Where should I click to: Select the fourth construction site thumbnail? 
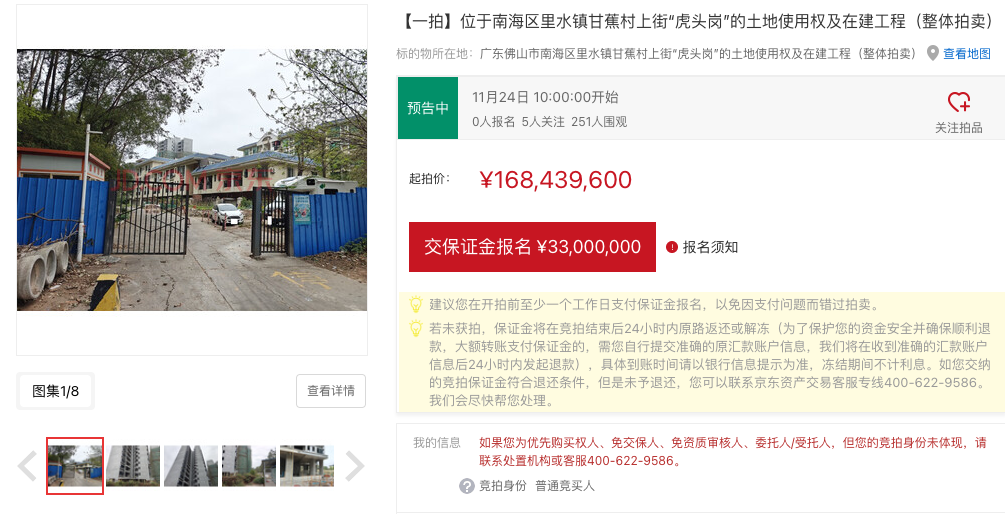click(x=249, y=466)
